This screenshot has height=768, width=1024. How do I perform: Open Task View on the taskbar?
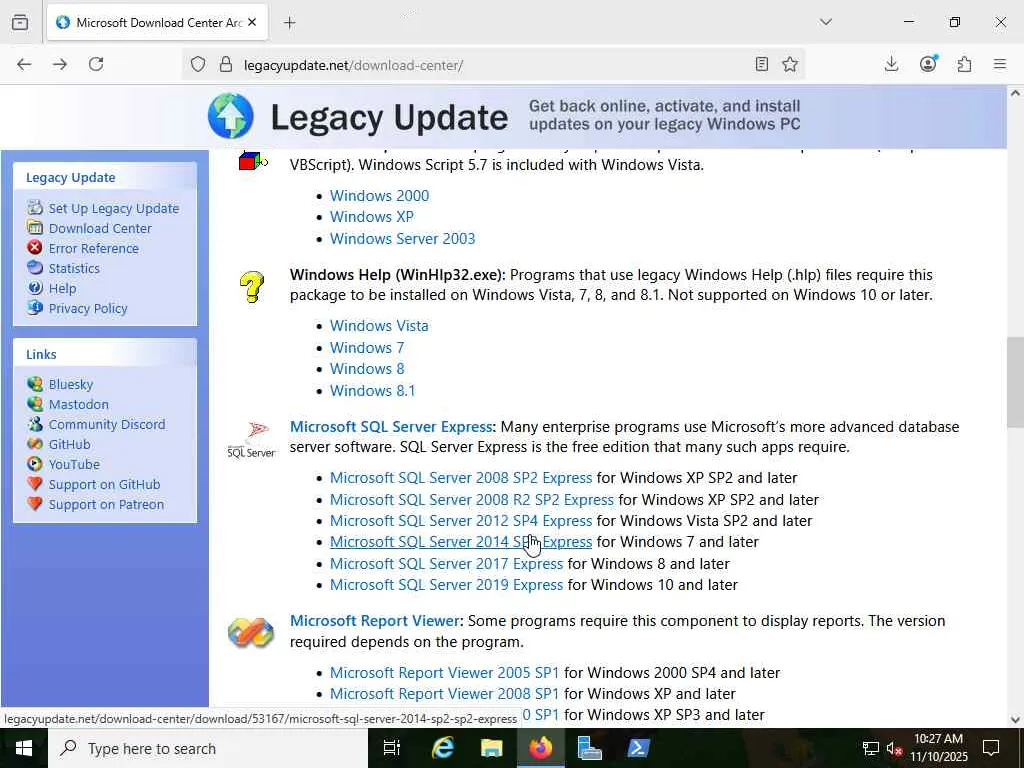tap(391, 748)
